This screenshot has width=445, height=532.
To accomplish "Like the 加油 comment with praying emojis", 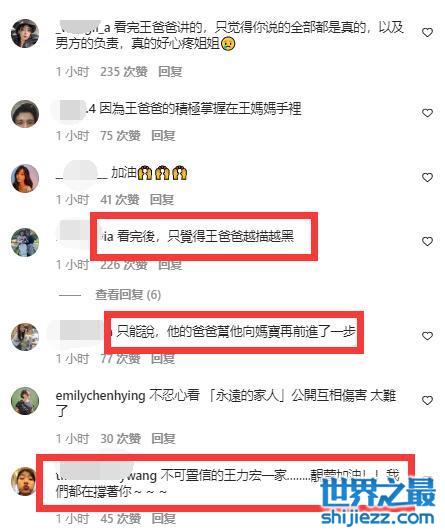I will 427,177.
